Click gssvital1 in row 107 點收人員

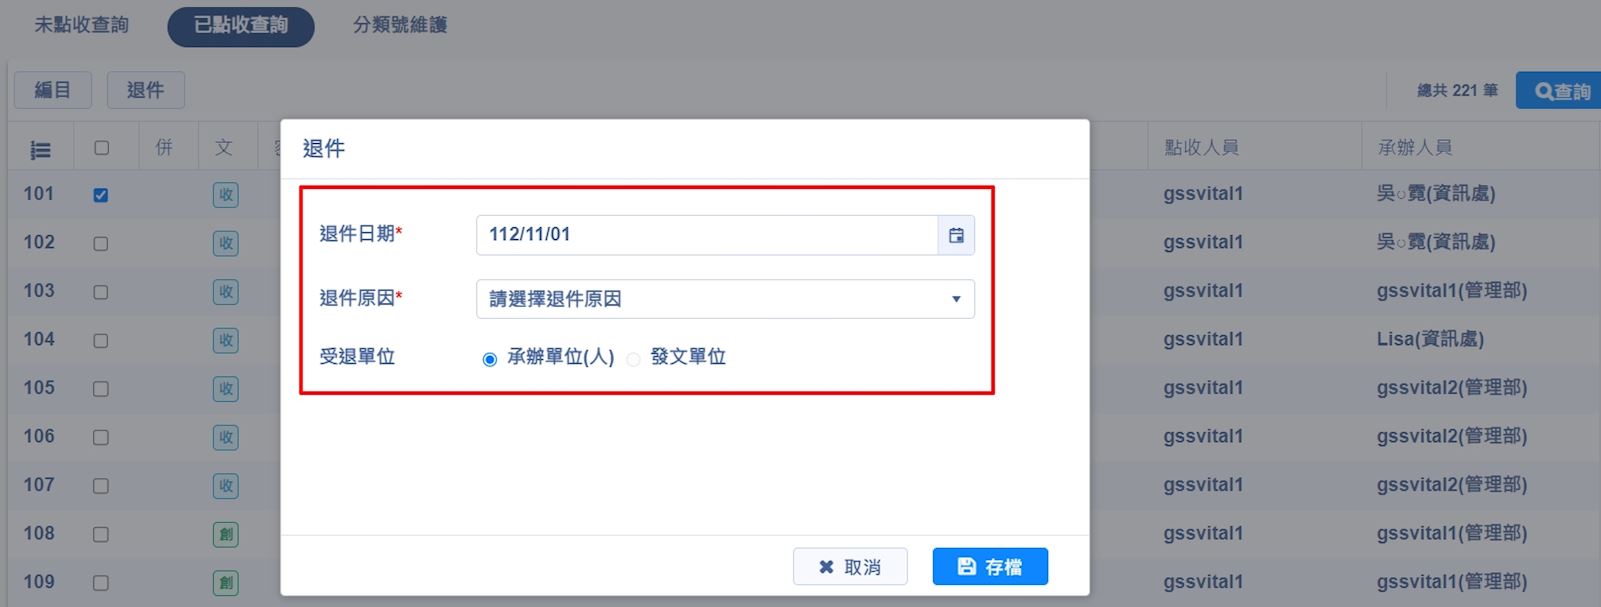(1203, 485)
